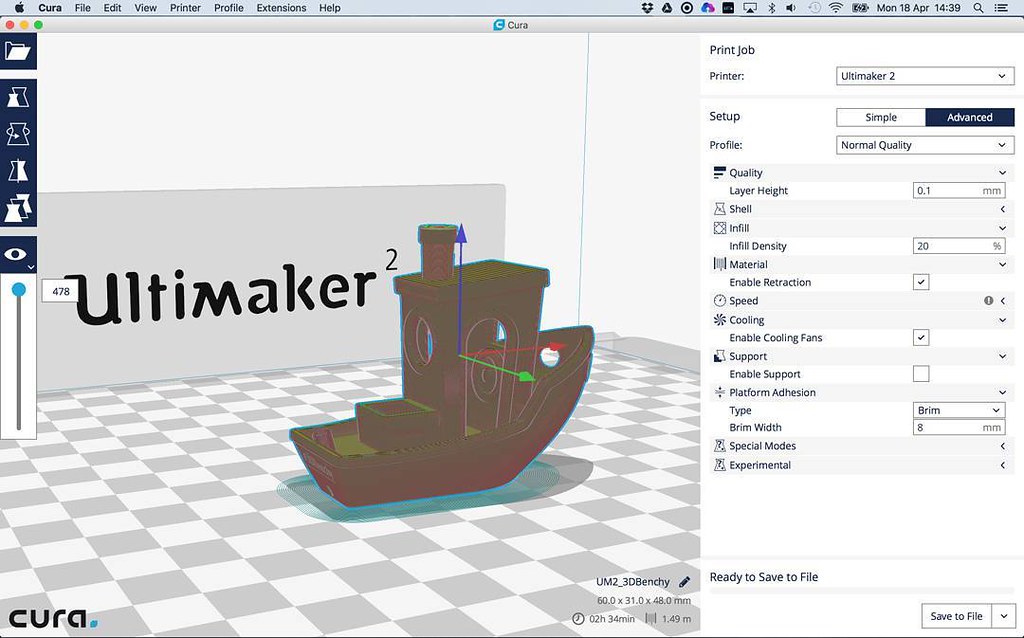
Task: Toggle Enable Retraction checkbox
Action: 921,282
